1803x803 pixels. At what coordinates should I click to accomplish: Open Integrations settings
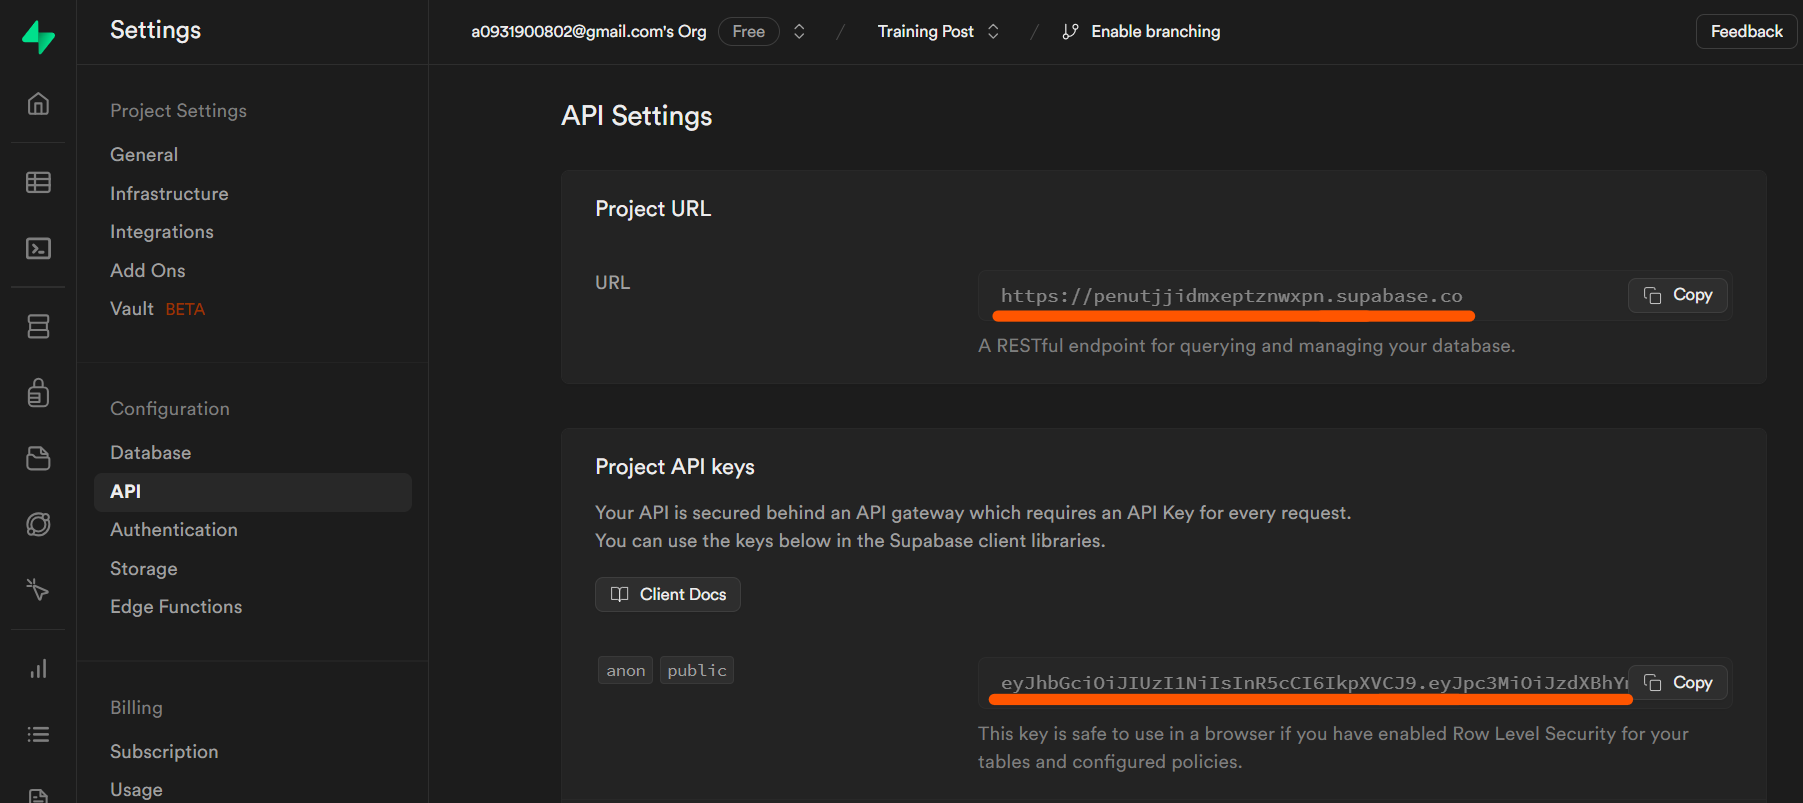point(162,232)
